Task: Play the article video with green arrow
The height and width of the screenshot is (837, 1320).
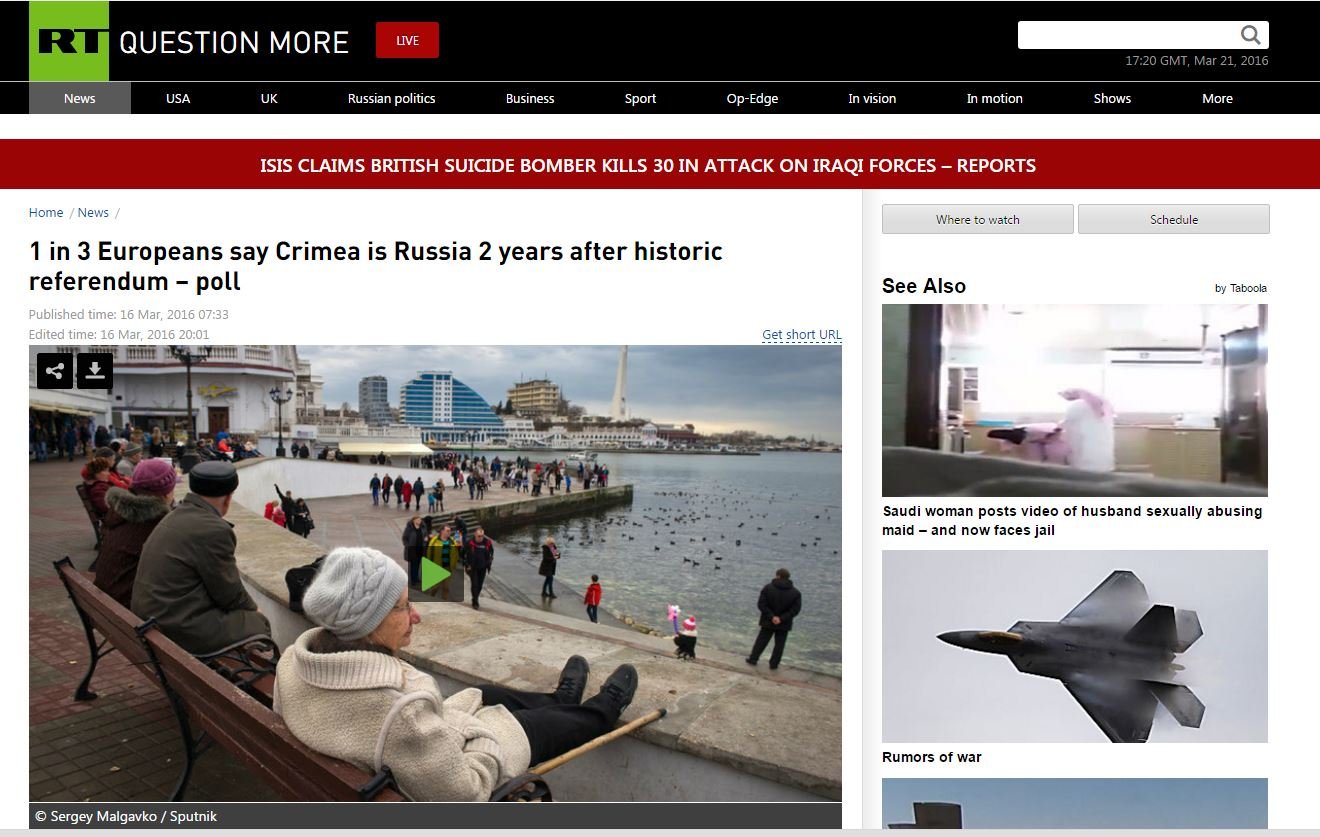Action: coord(435,574)
